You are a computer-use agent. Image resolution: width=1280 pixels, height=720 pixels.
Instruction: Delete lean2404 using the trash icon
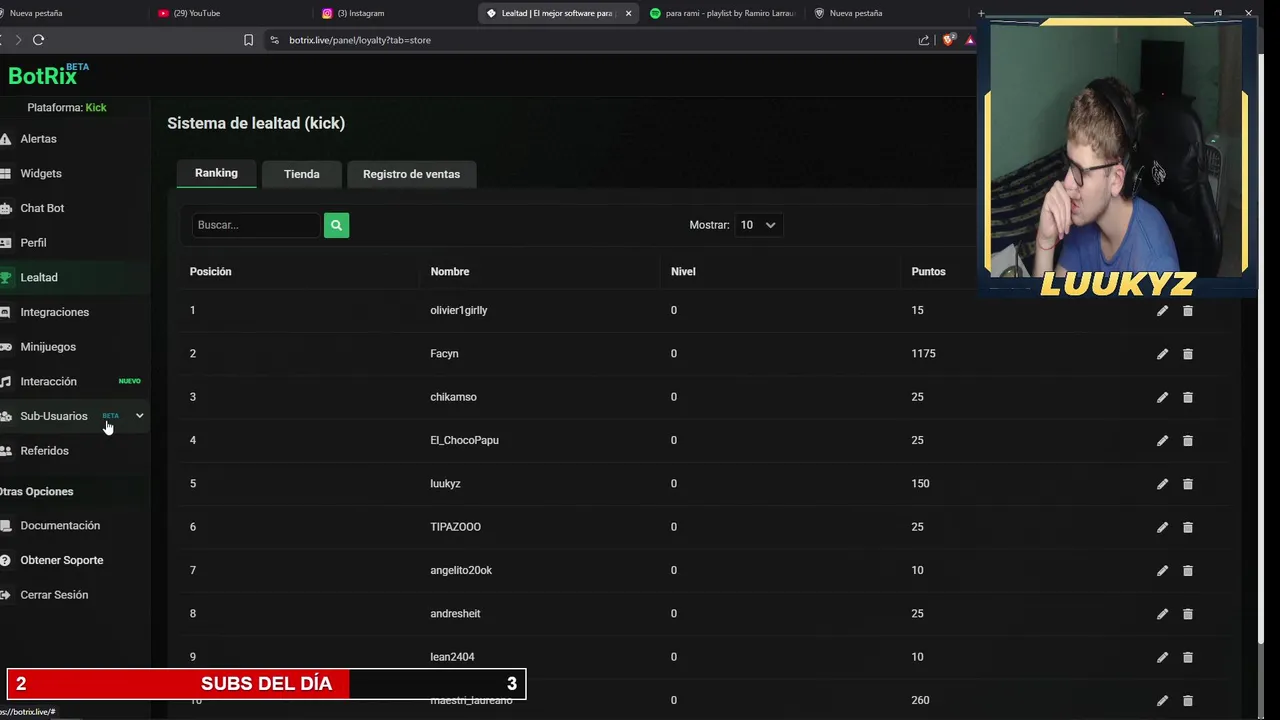click(1188, 657)
